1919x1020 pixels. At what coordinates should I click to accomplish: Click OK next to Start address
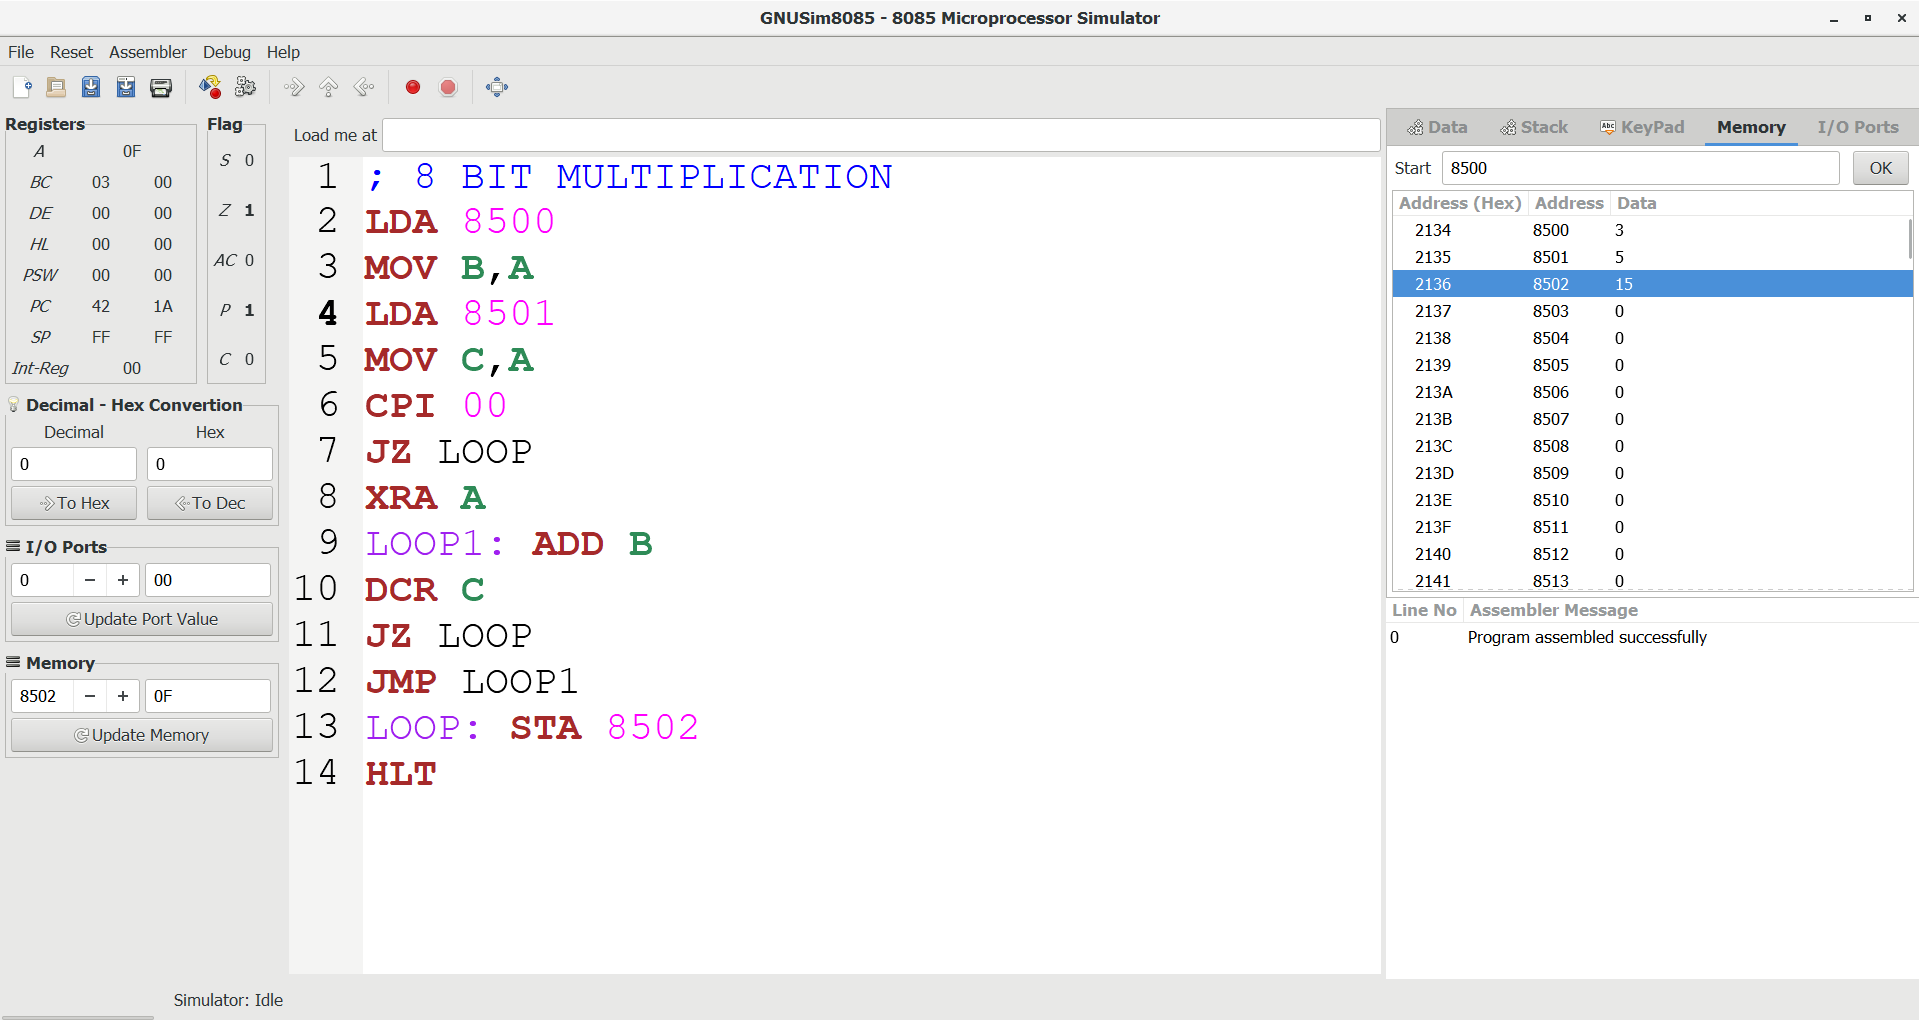(x=1881, y=168)
